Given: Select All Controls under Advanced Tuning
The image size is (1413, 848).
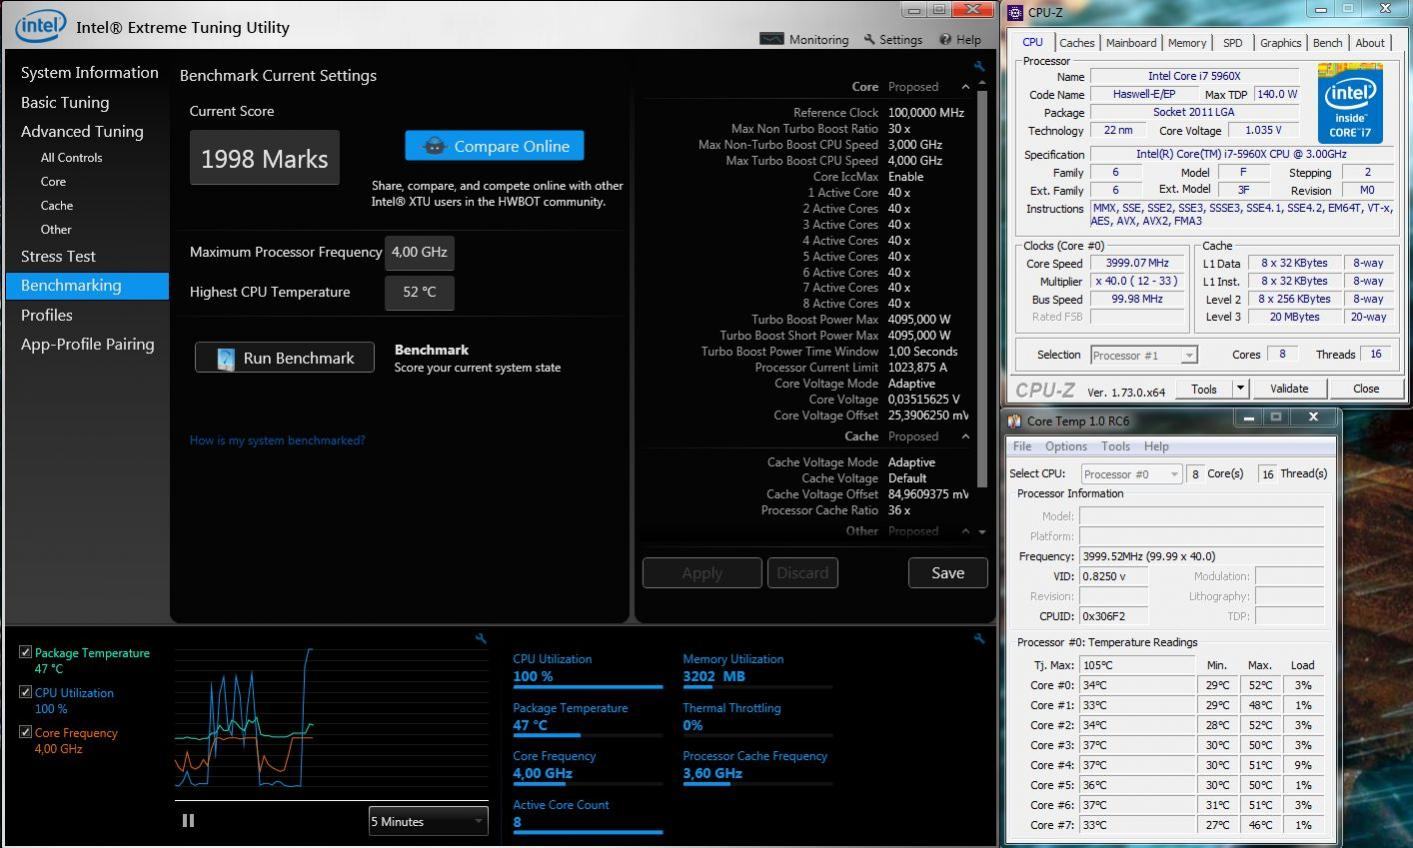Looking at the screenshot, I should click(x=71, y=158).
